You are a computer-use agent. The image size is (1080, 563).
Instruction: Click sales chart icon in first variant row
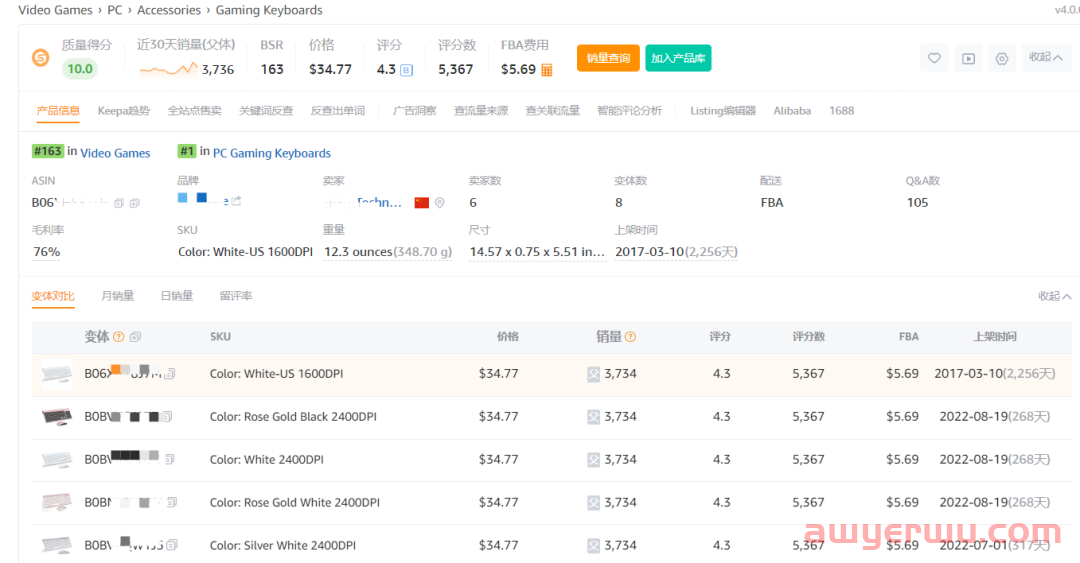(594, 374)
